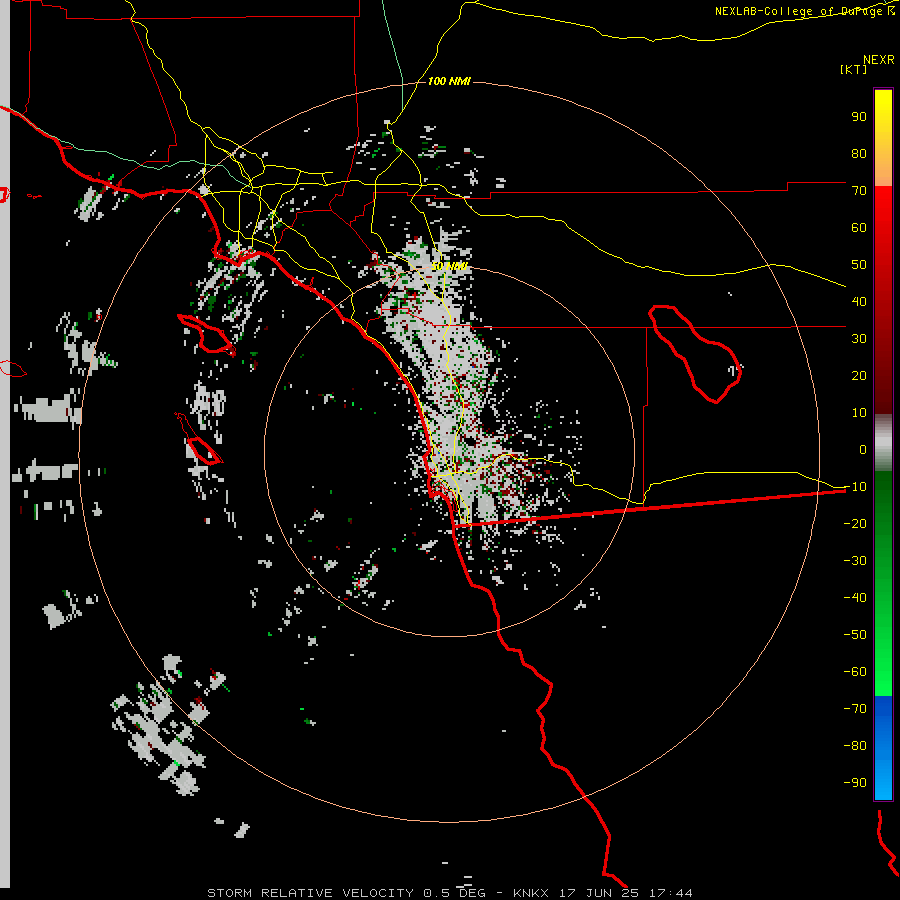Click the 20 value on the velocity scale
Image resolution: width=900 pixels, height=900 pixels.
(x=859, y=375)
